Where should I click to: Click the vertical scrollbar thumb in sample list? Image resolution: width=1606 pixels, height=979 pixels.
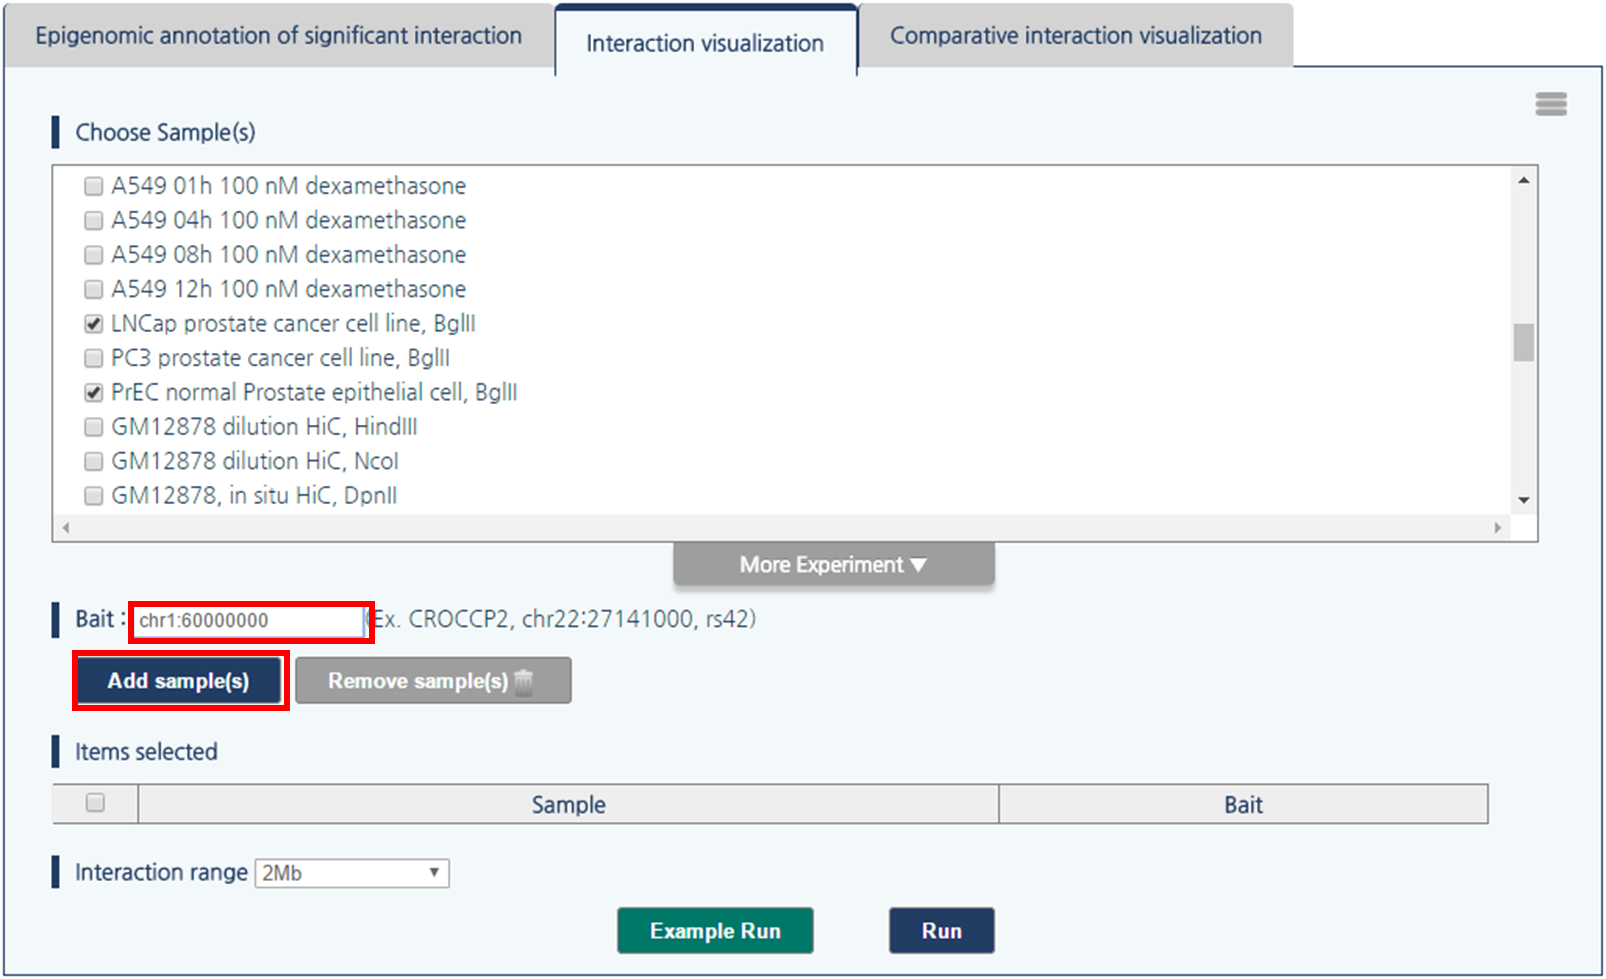(1524, 342)
